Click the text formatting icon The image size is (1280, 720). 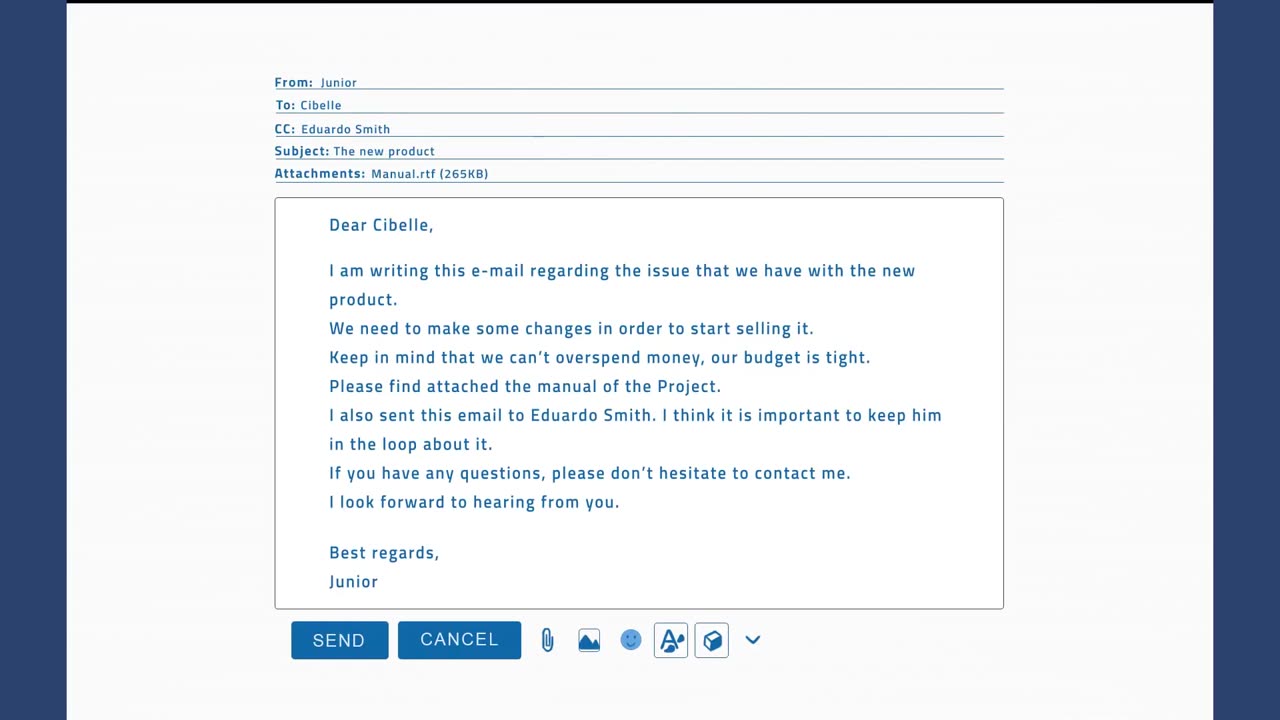671,640
